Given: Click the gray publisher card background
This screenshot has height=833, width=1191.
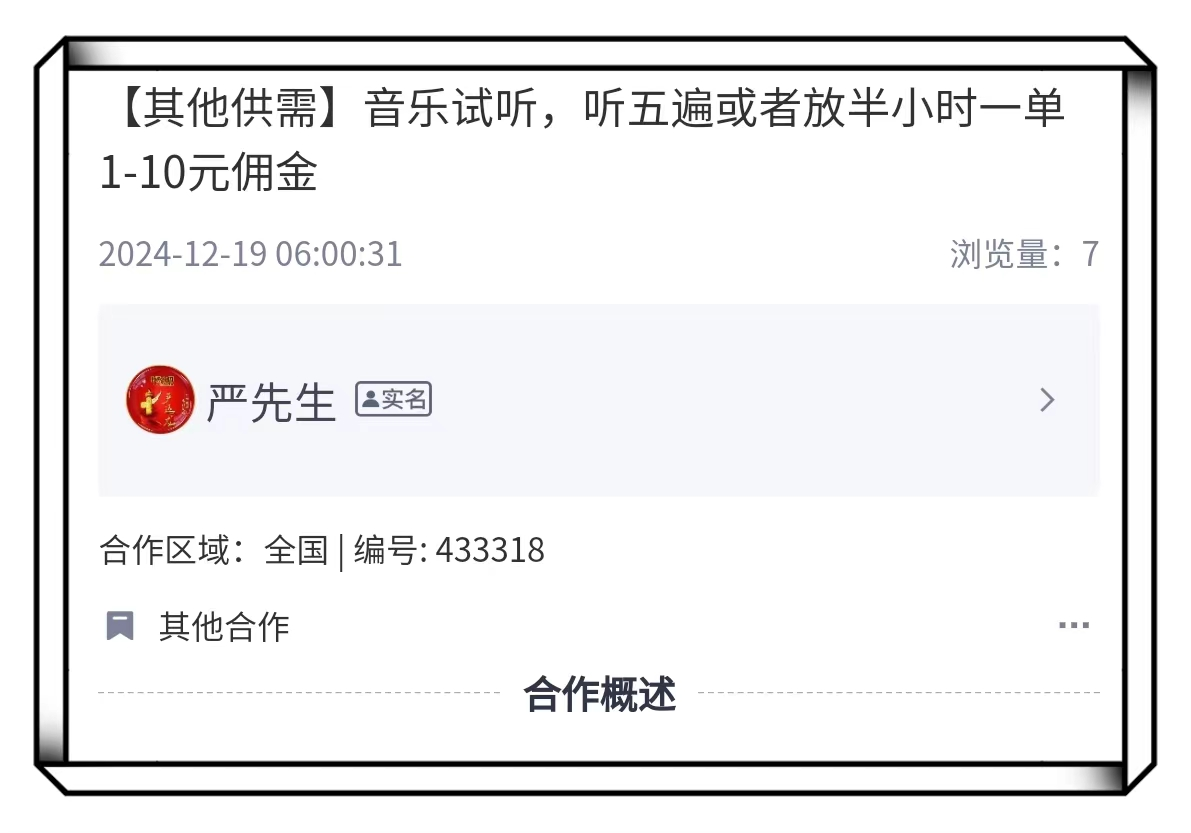Looking at the screenshot, I should (x=599, y=400).
